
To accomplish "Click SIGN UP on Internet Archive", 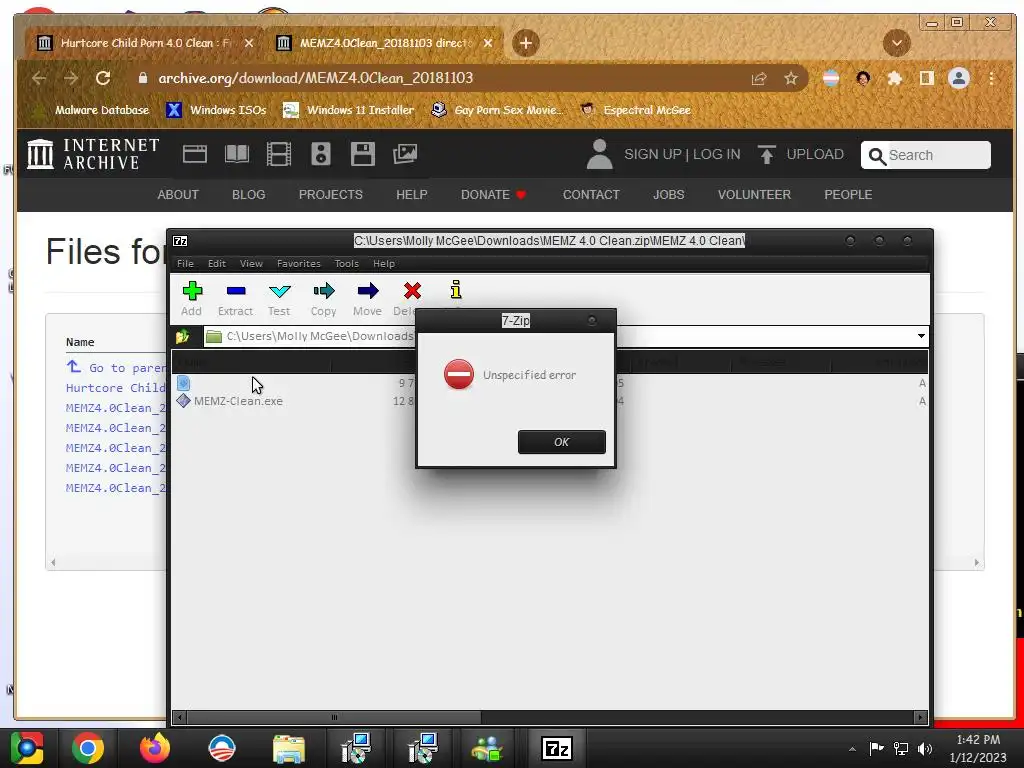I will click(652, 154).
